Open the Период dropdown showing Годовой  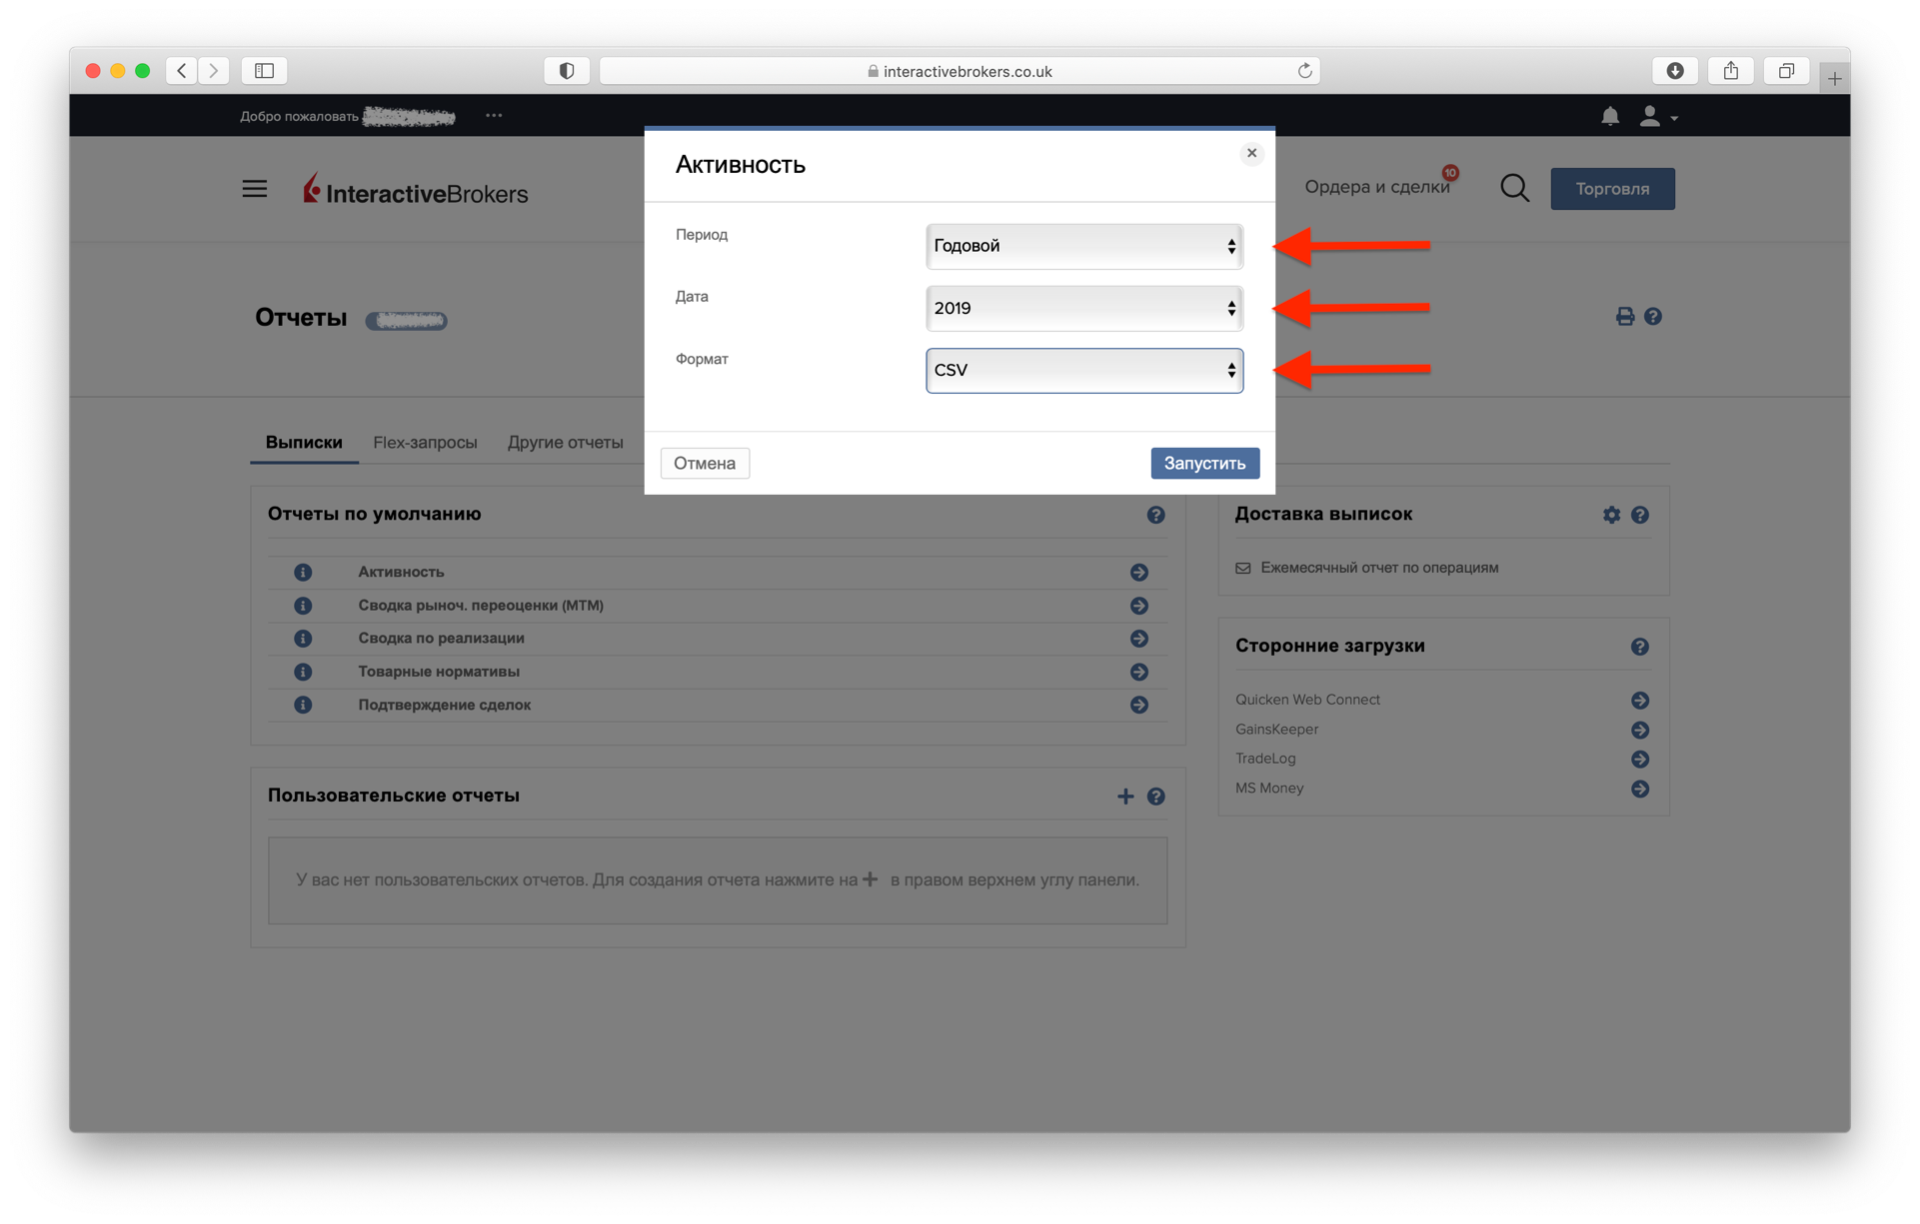1084,246
